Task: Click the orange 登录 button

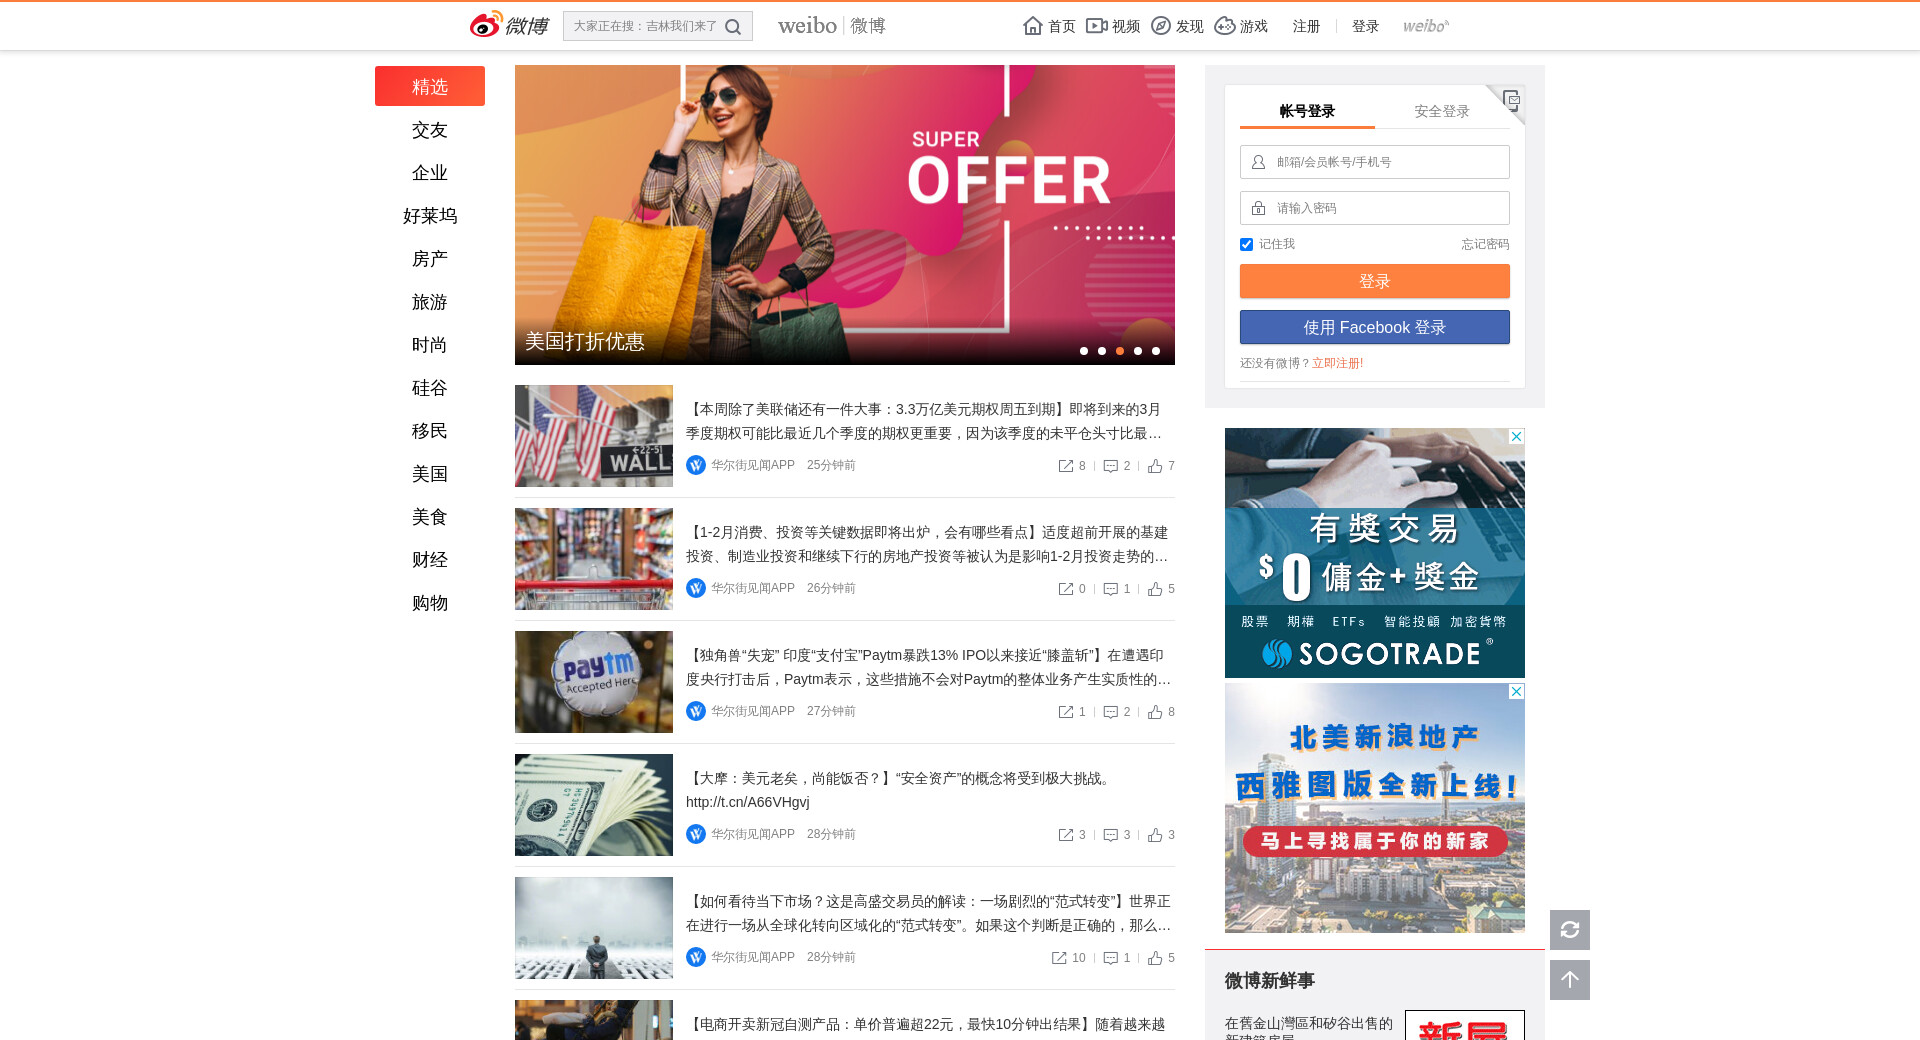Action: (1375, 281)
